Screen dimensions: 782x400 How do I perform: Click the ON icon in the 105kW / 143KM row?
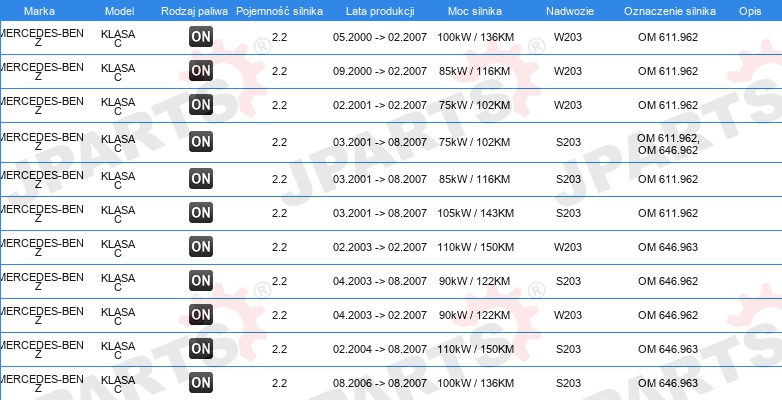click(201, 212)
